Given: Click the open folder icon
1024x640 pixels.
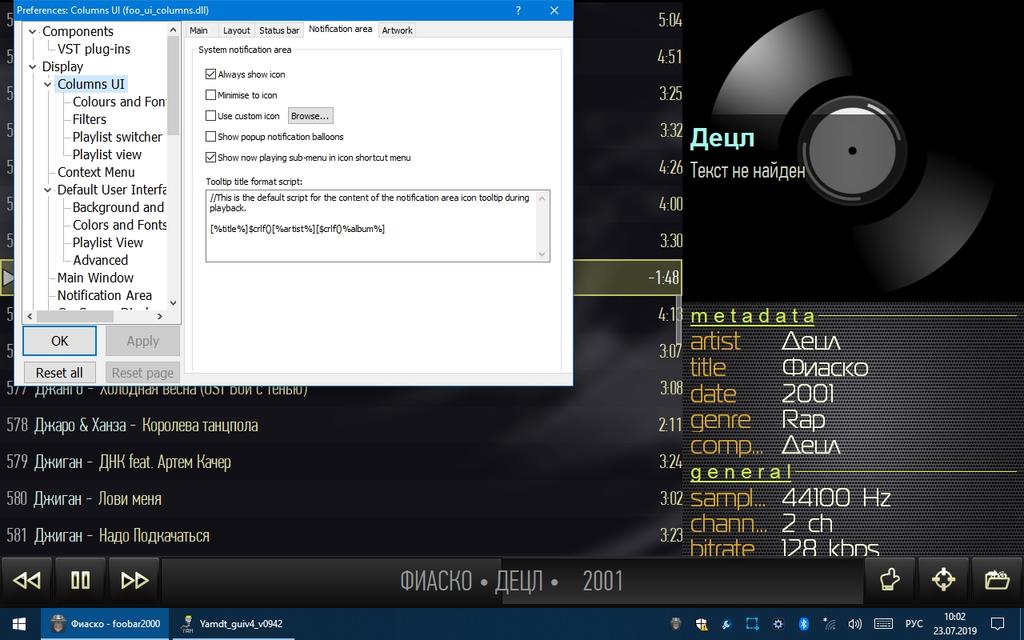Looking at the screenshot, I should (996, 580).
